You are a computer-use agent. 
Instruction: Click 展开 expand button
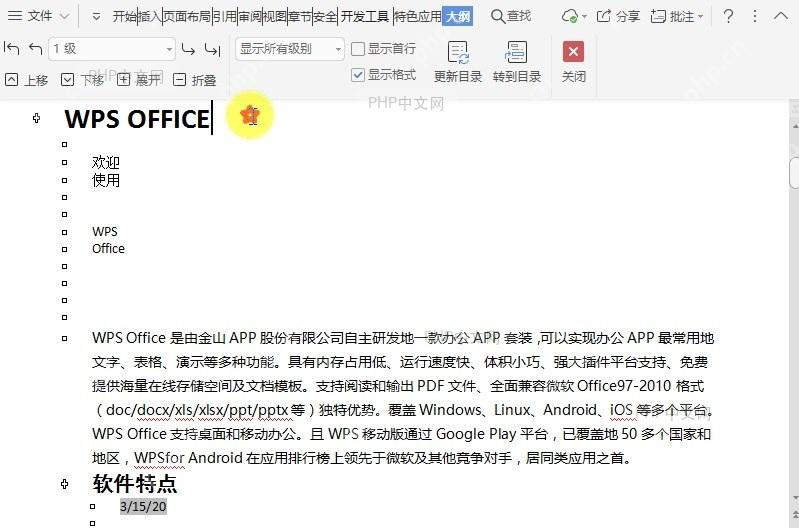pyautogui.click(x=139, y=80)
